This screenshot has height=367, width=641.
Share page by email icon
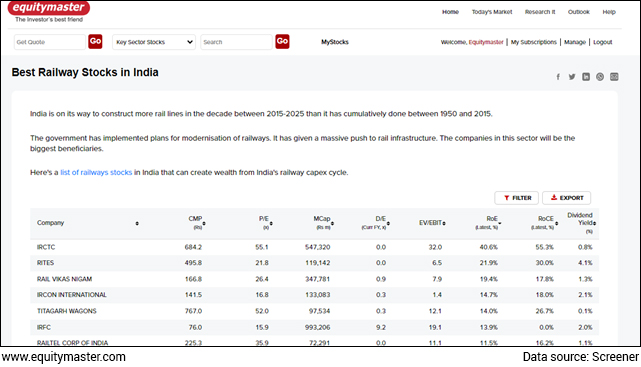point(614,77)
